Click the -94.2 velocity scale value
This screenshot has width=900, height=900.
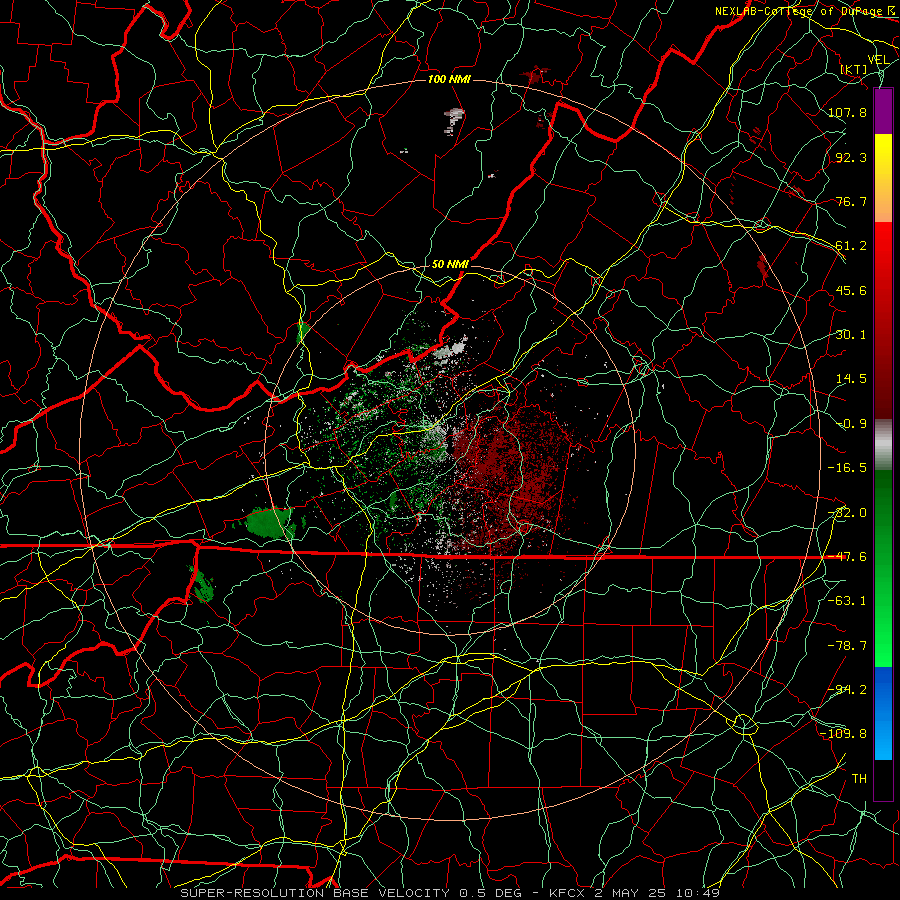pos(847,689)
